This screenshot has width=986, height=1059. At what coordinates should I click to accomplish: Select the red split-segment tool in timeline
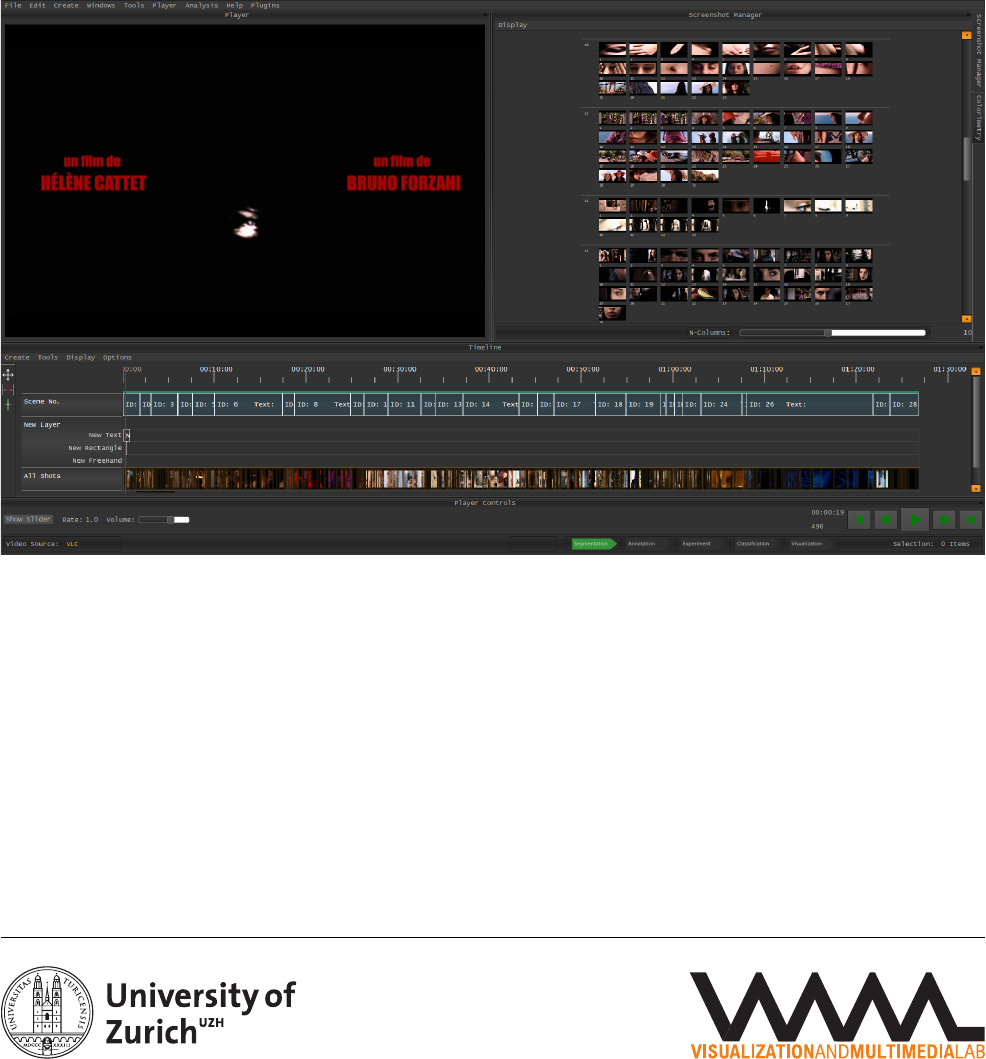pos(8,390)
